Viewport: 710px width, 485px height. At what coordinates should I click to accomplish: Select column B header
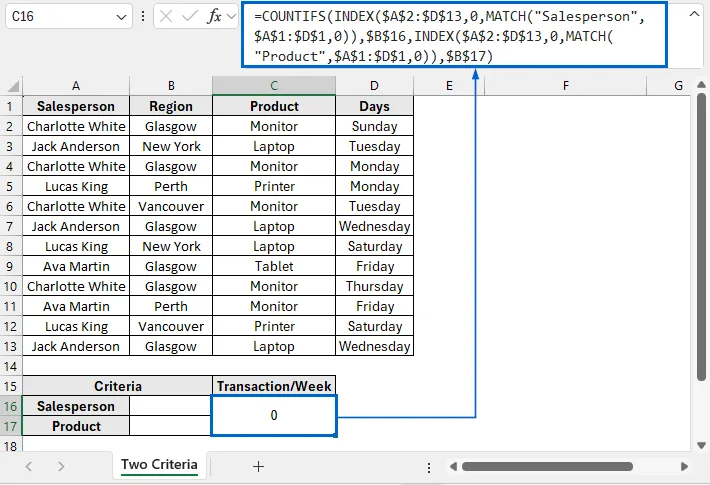(171, 86)
